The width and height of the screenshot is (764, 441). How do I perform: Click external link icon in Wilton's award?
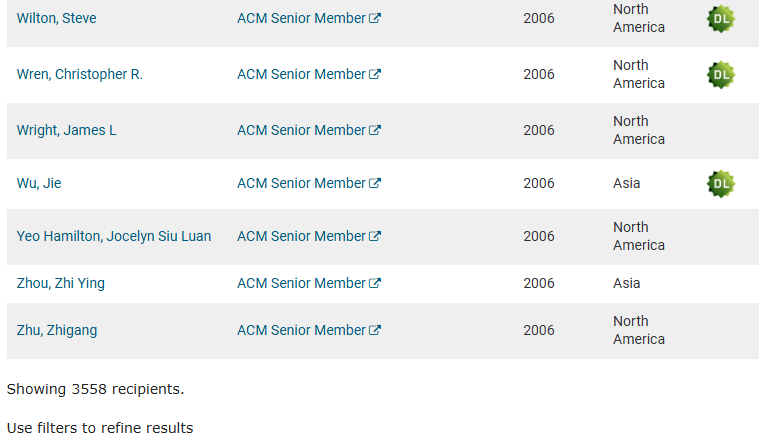[x=375, y=18]
